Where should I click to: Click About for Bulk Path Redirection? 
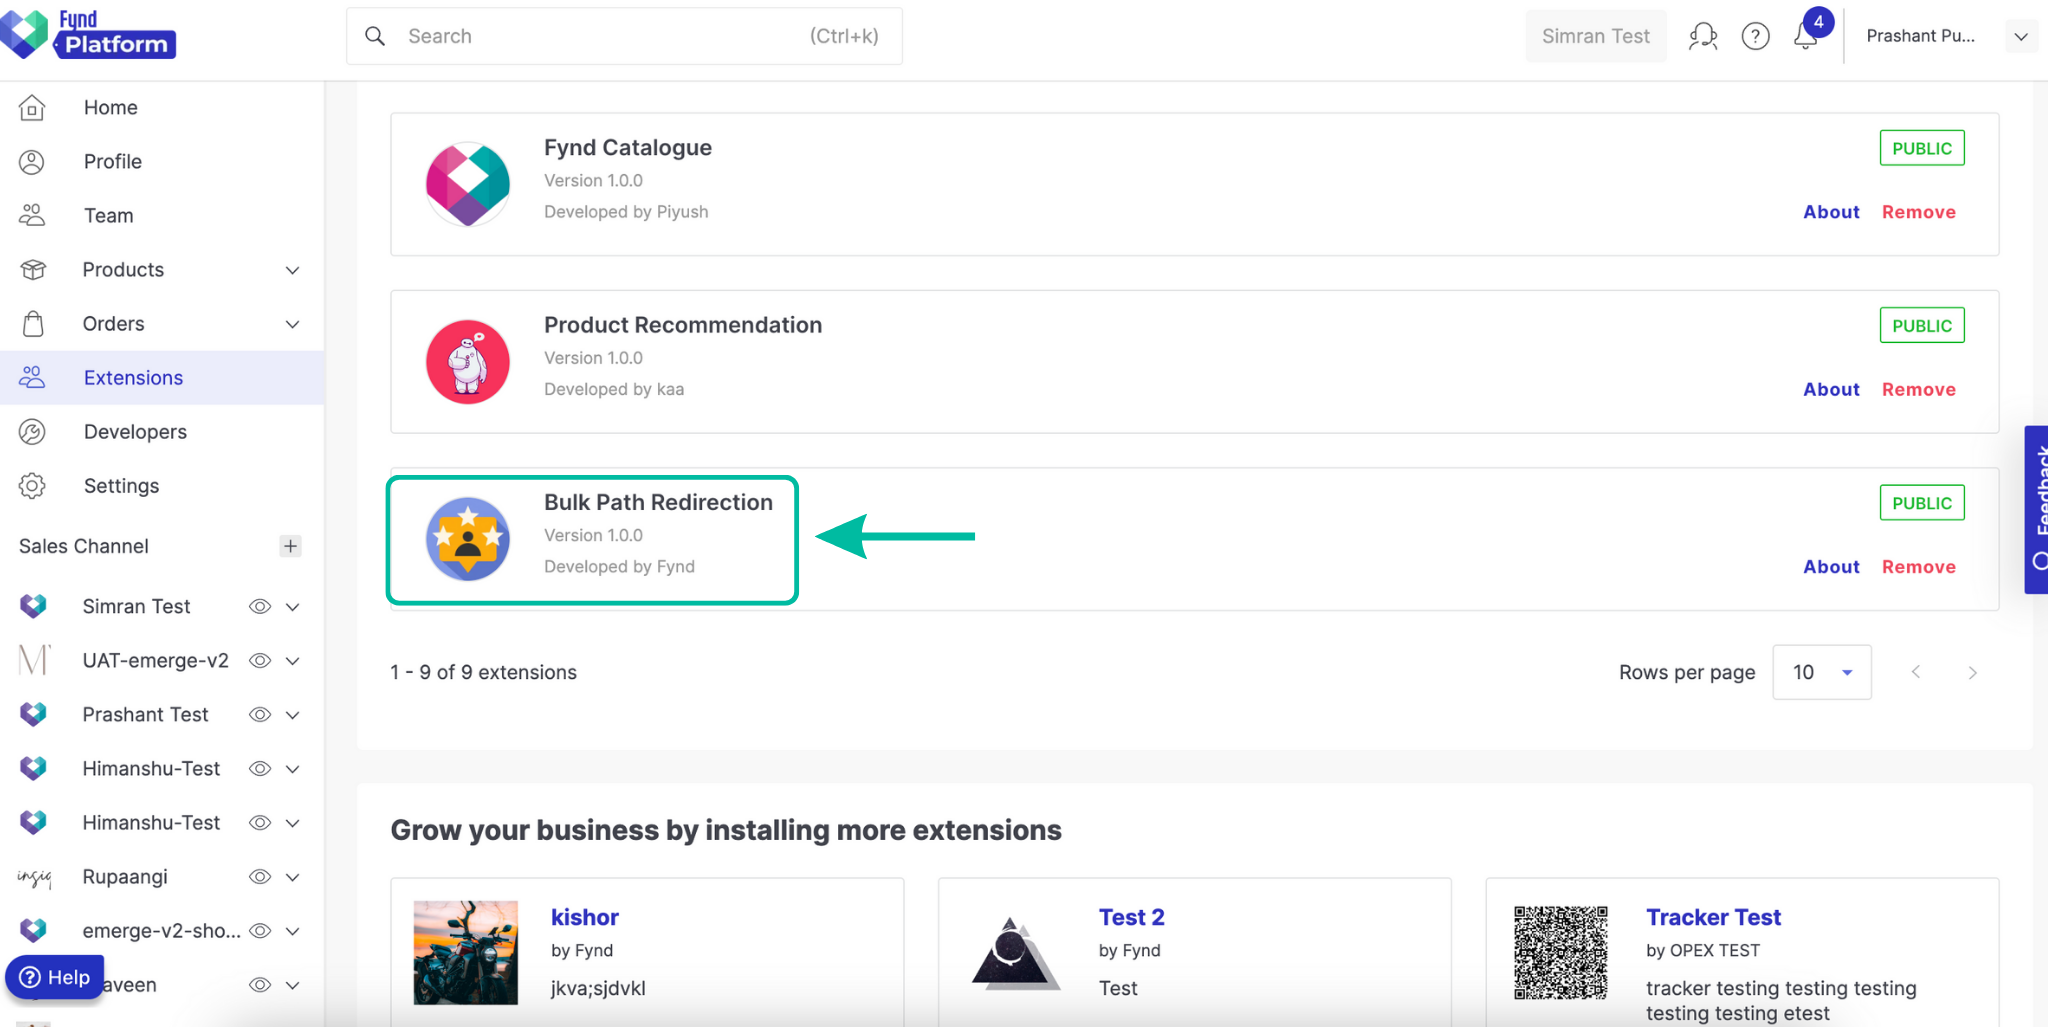[1830, 566]
